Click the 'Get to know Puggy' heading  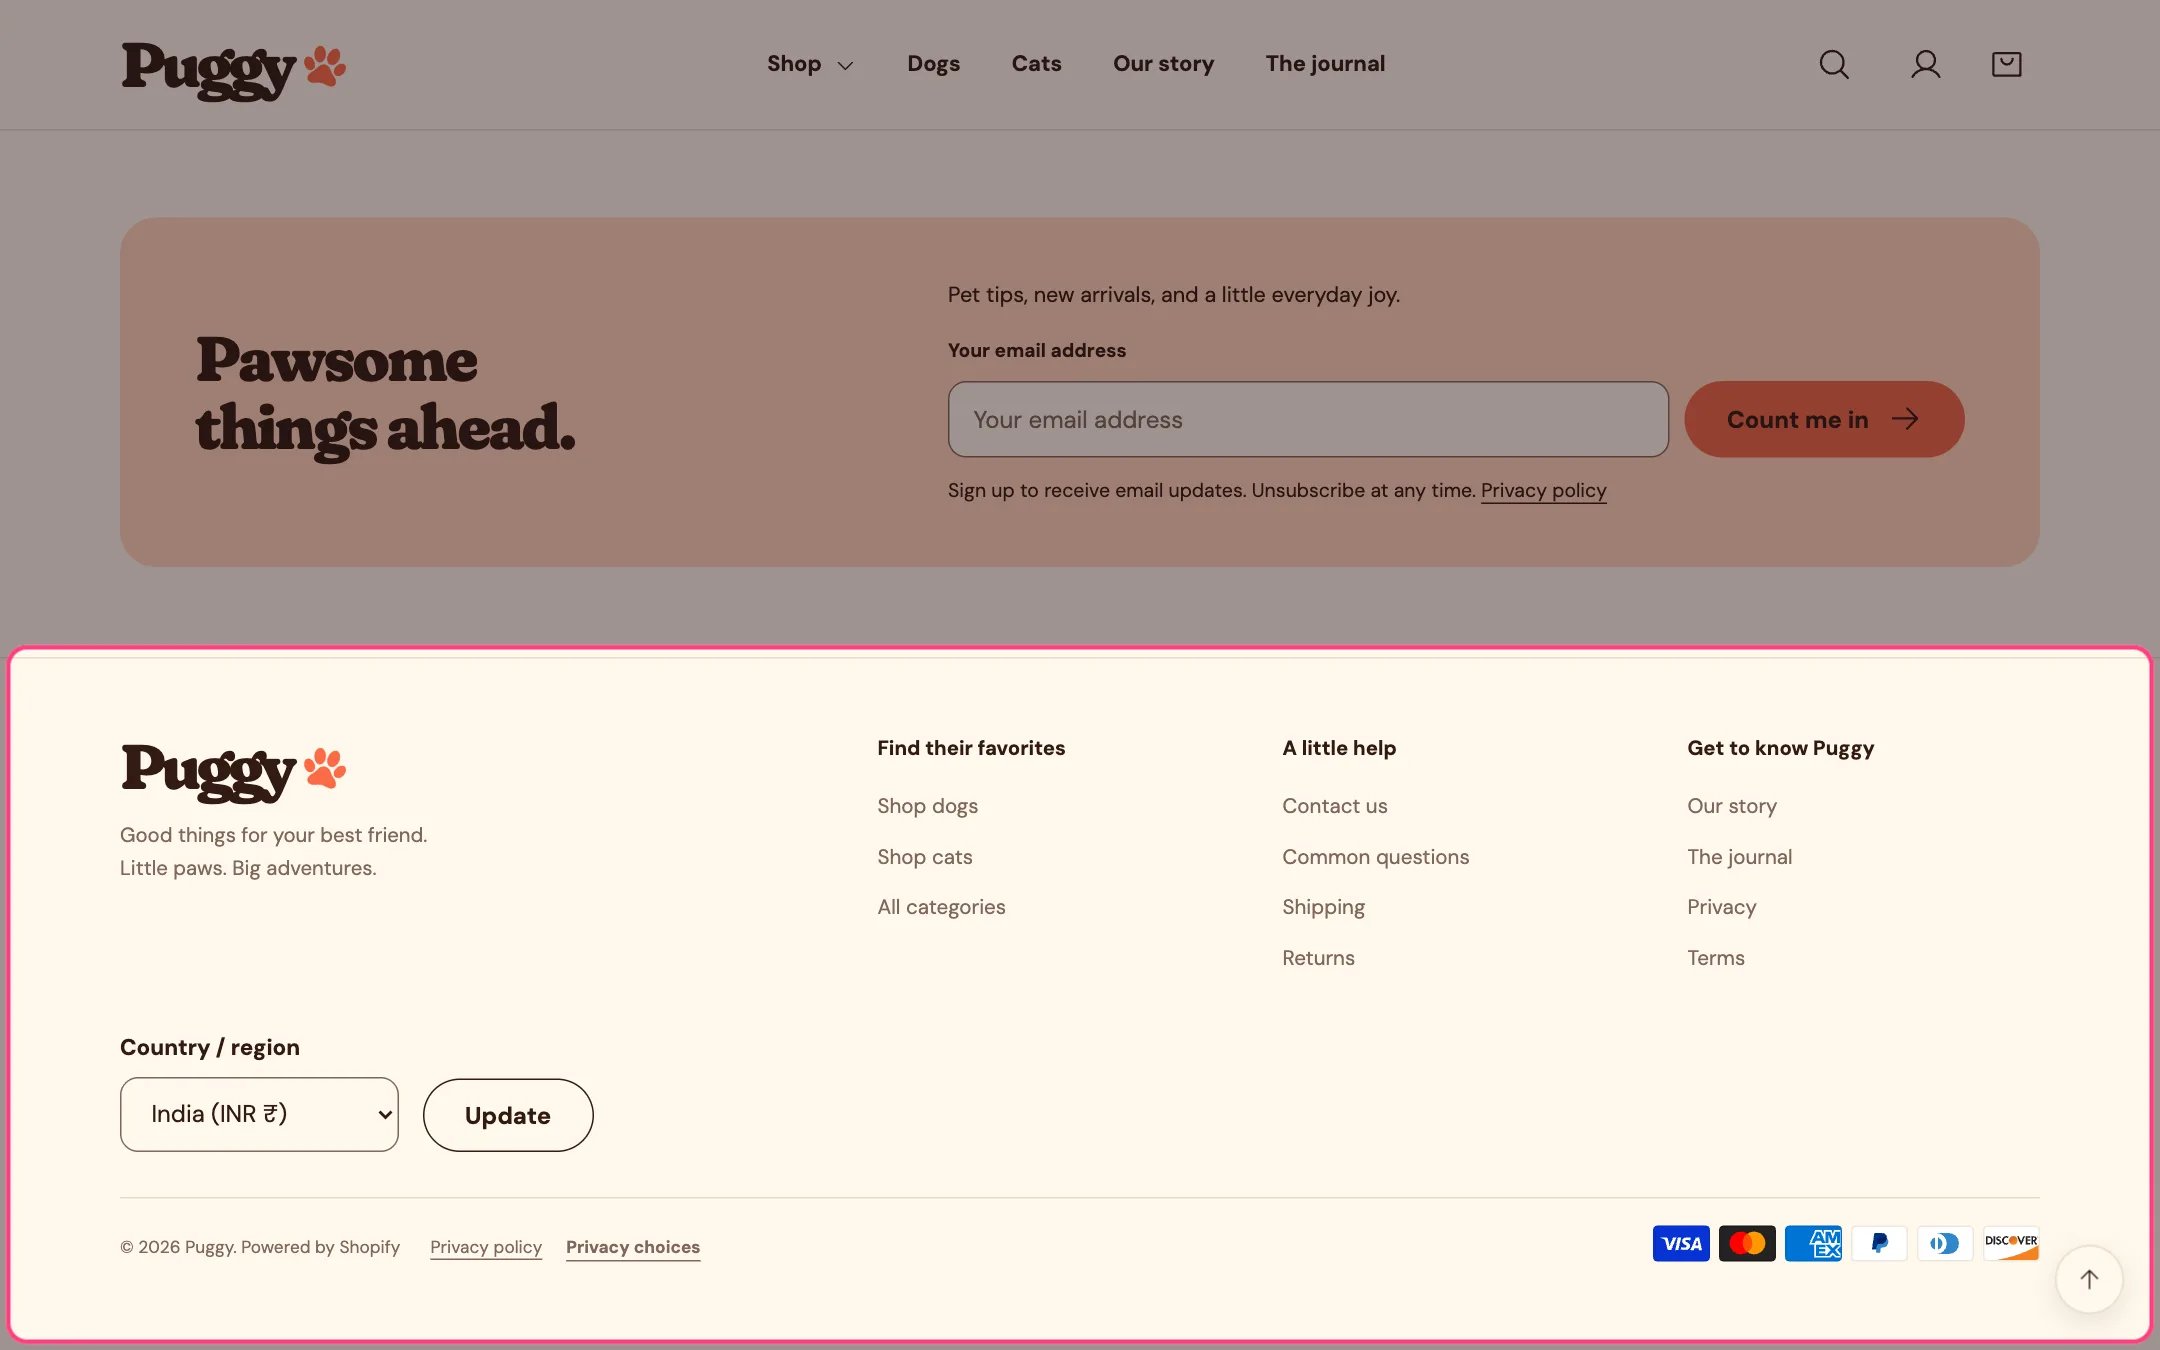tap(1780, 748)
